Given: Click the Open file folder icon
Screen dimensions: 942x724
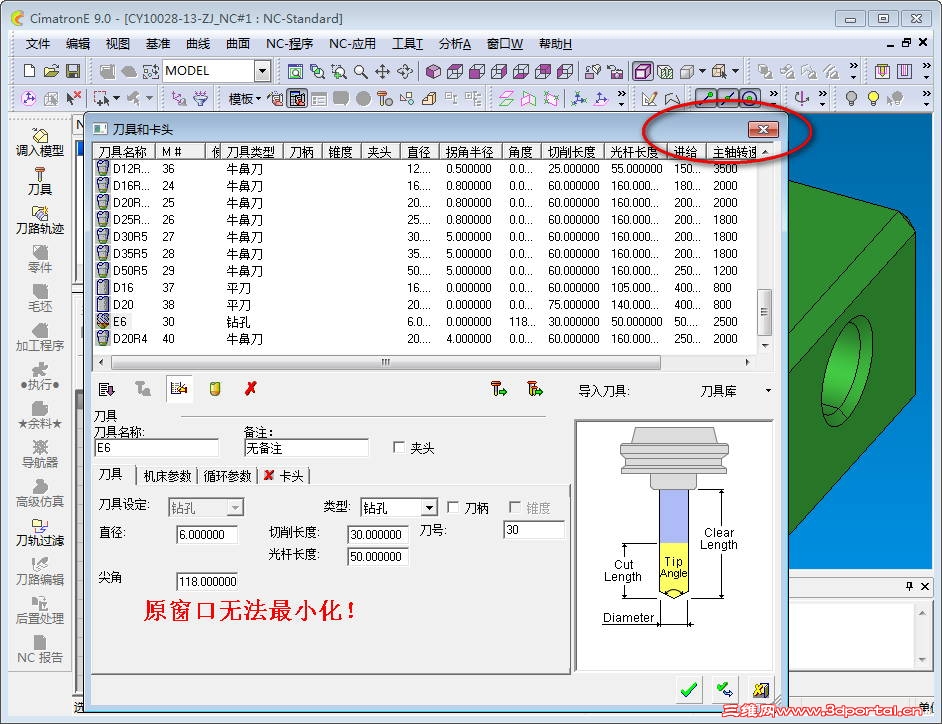Looking at the screenshot, I should tap(51, 71).
